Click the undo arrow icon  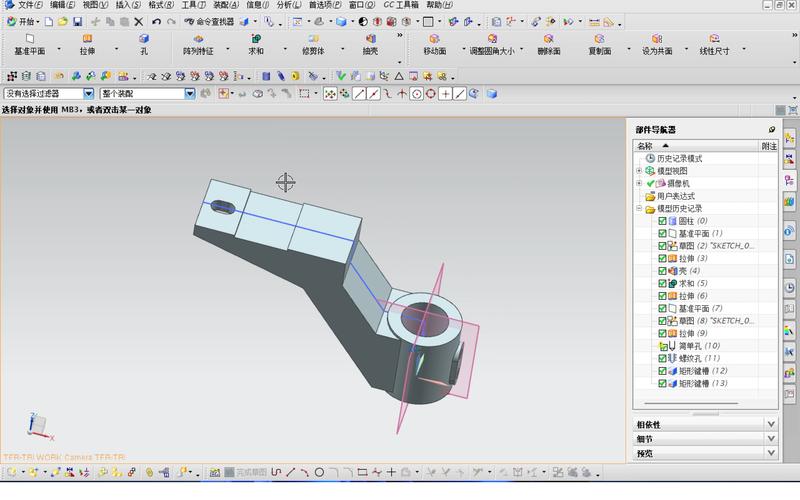(156, 22)
